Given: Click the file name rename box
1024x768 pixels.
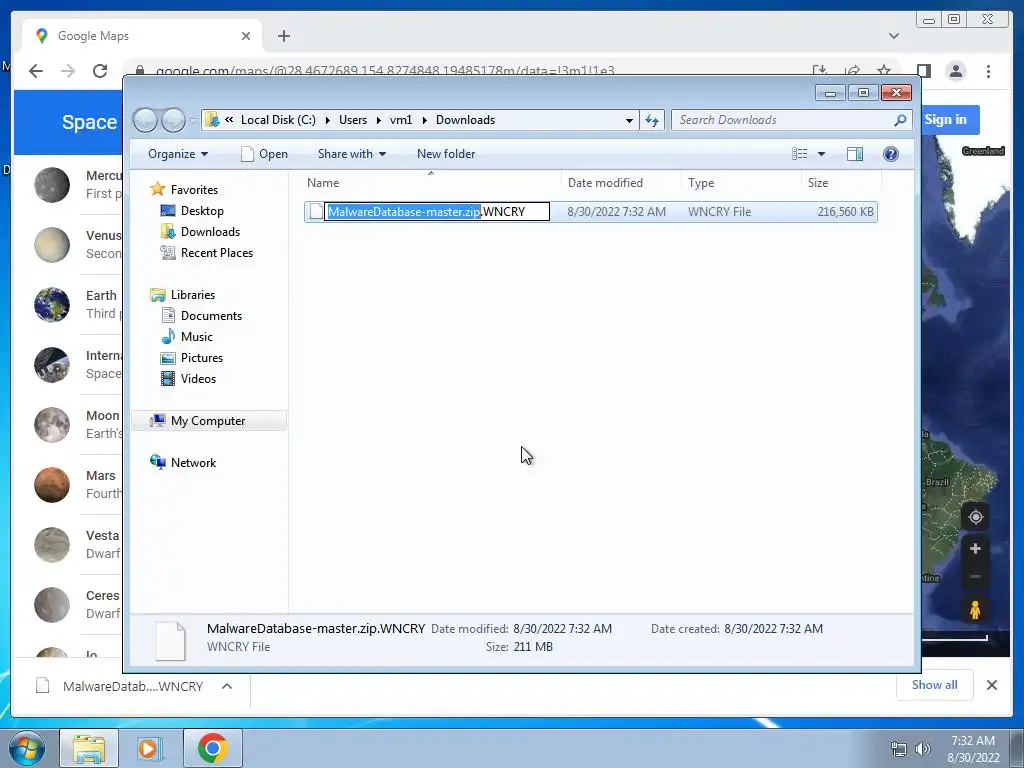Looking at the screenshot, I should 437,212.
